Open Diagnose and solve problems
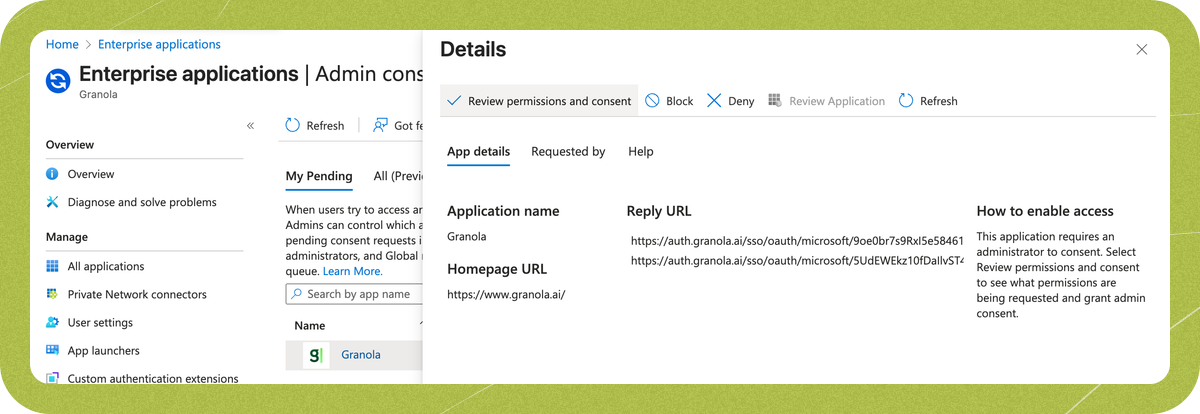 click(144, 202)
